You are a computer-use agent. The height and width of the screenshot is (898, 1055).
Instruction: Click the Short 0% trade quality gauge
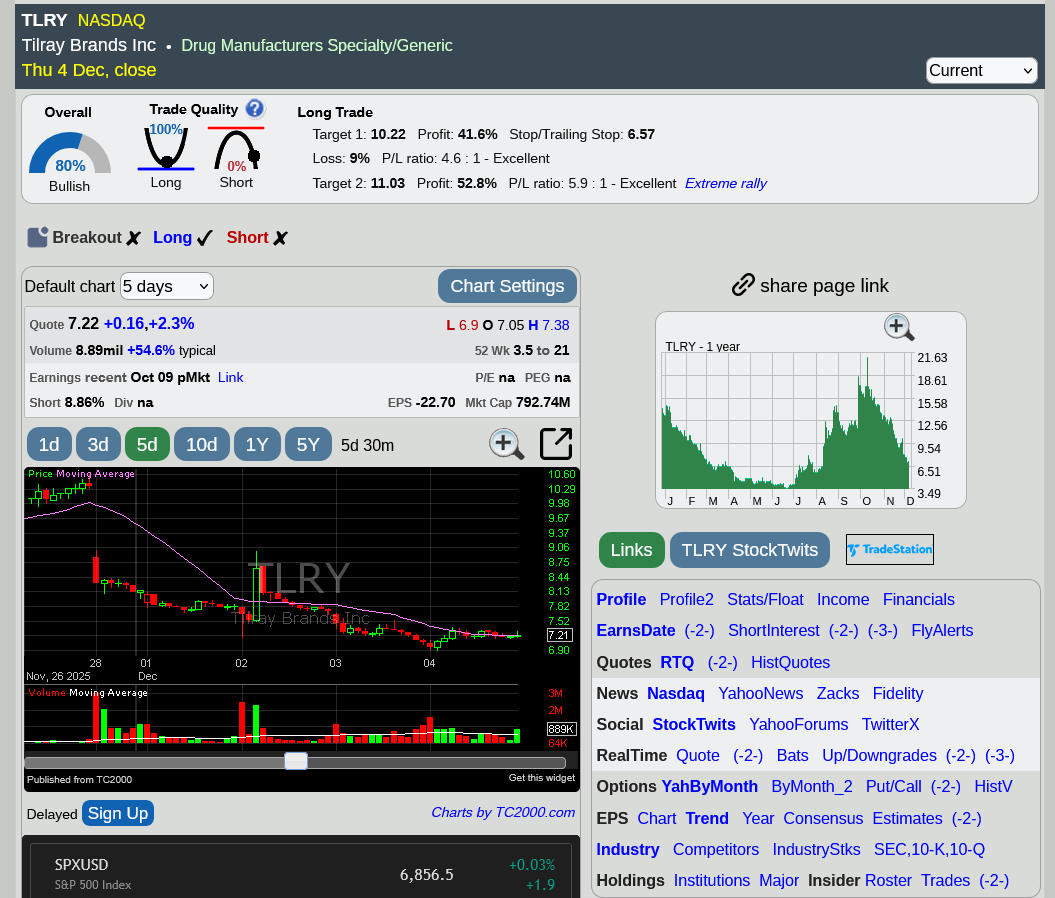click(236, 149)
